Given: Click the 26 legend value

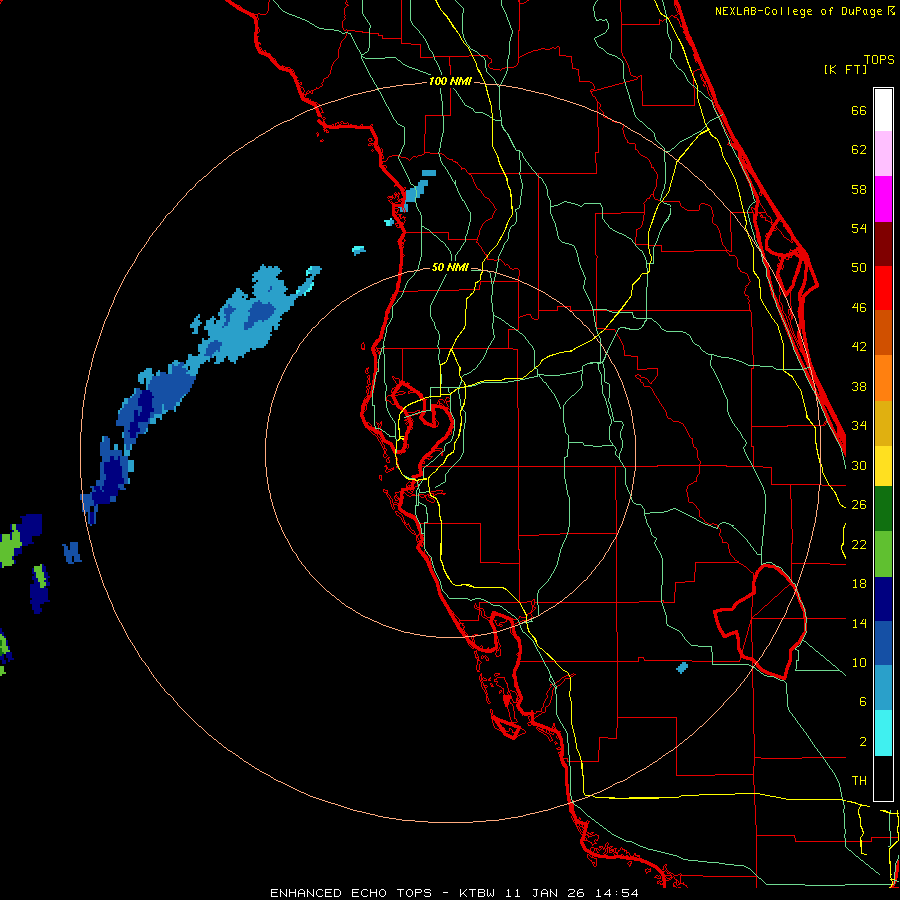Looking at the screenshot, I should tap(859, 505).
